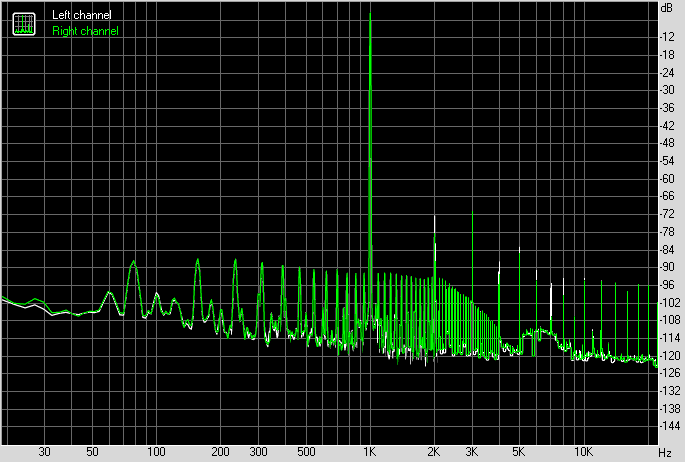The height and width of the screenshot is (462, 685).
Task: Click the '-12' dB scale label
Action: click(x=667, y=37)
